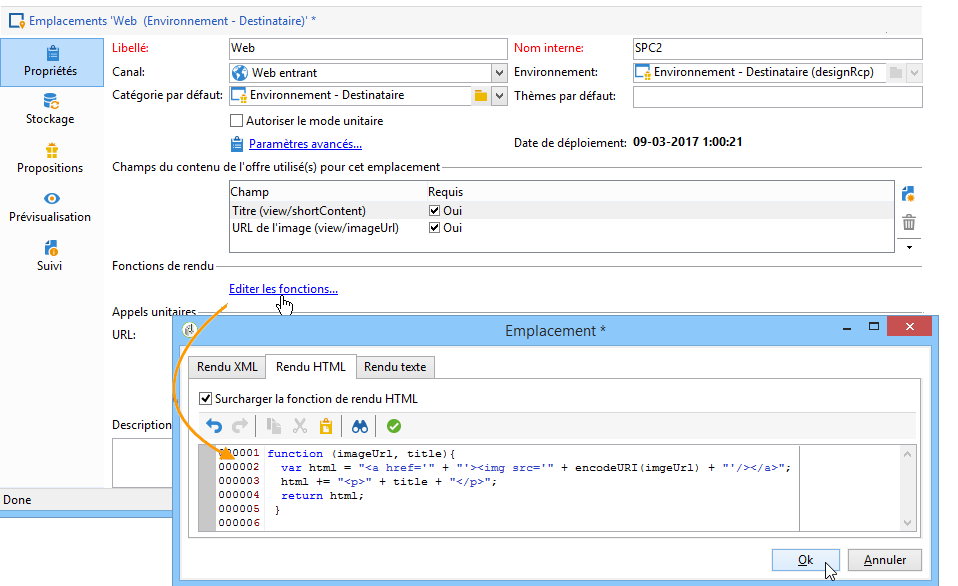Enable Autoriser le mode unitaire checkbox
The width and height of the screenshot is (958, 586).
tap(237, 121)
